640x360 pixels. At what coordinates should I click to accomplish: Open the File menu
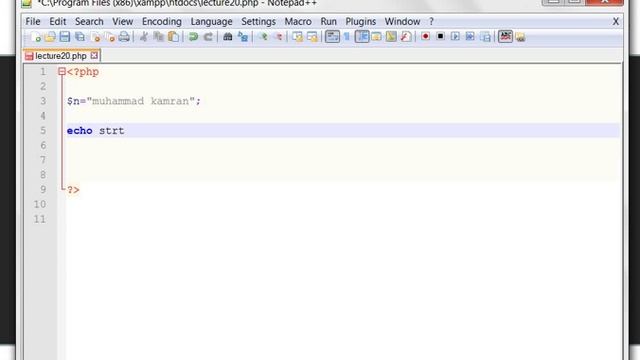[x=33, y=21]
